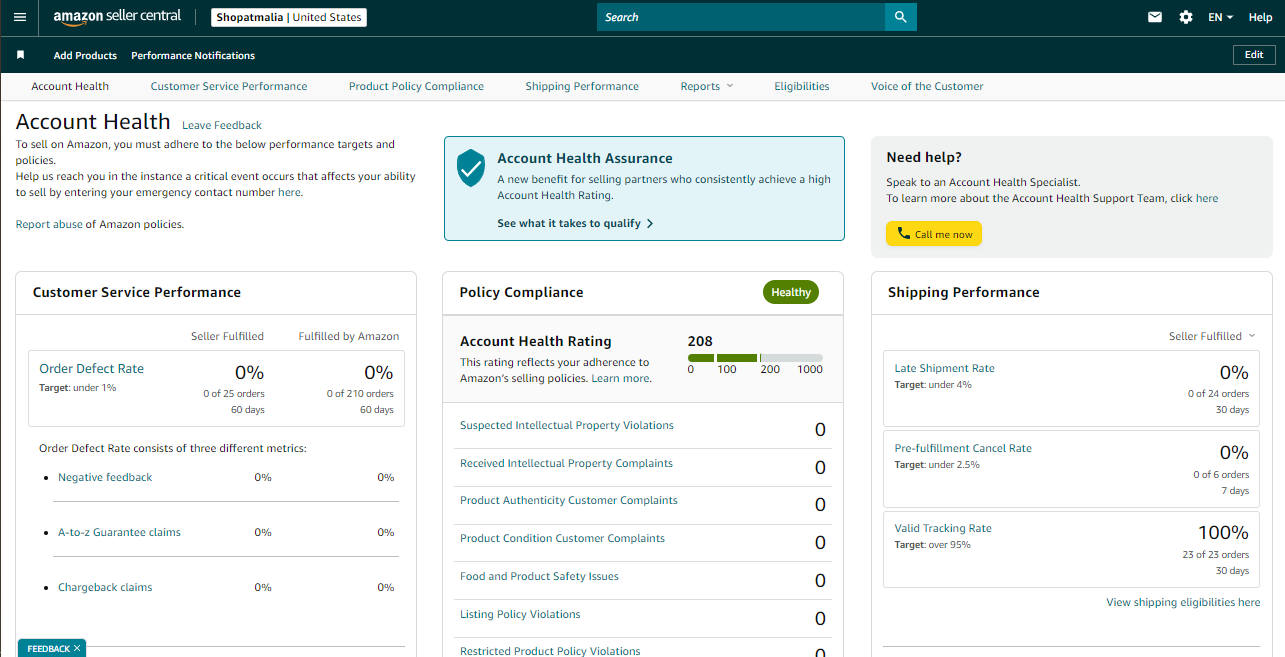Click the Call me now button
1285x657 pixels.
pyautogui.click(x=934, y=234)
